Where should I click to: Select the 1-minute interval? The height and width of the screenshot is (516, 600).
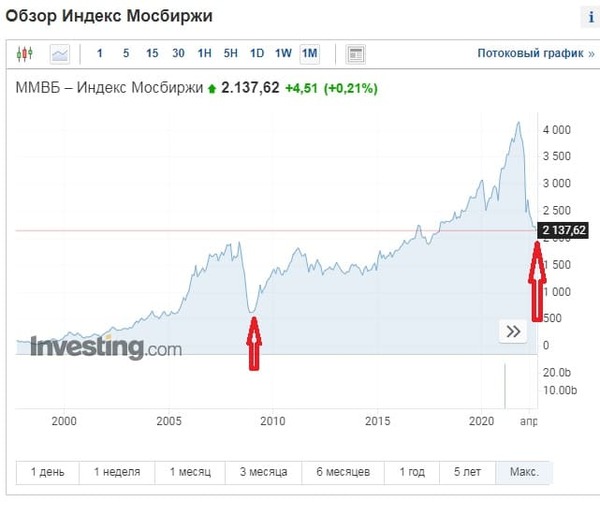tap(99, 53)
